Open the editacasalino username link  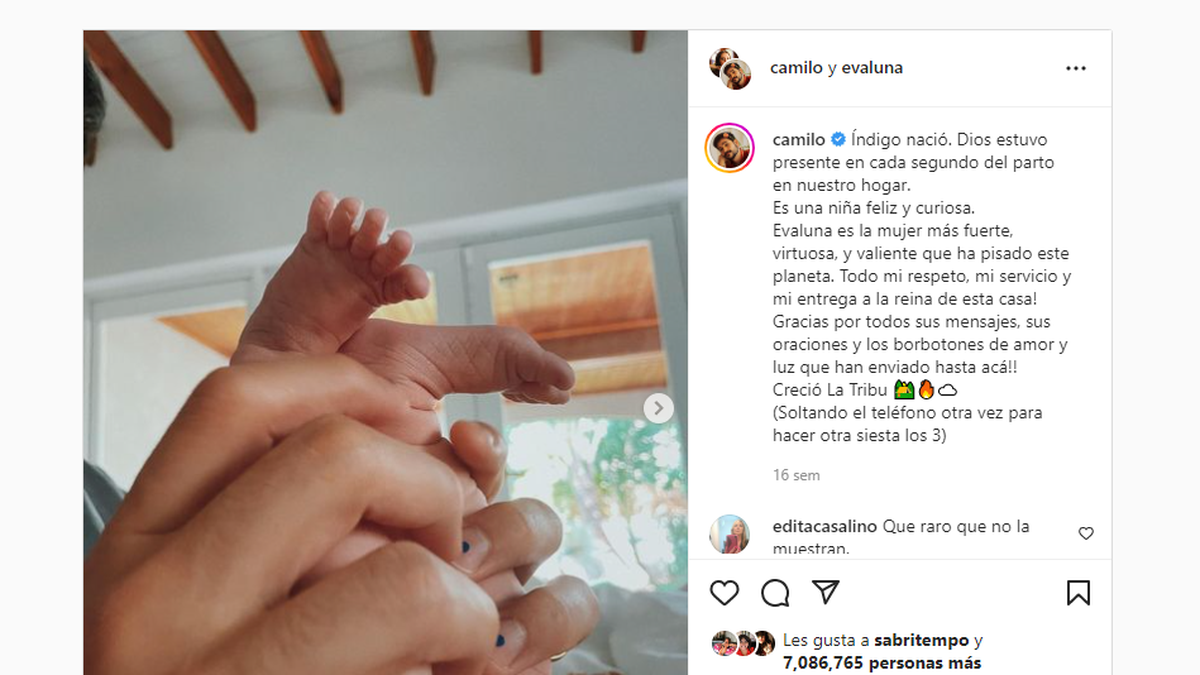(x=827, y=526)
